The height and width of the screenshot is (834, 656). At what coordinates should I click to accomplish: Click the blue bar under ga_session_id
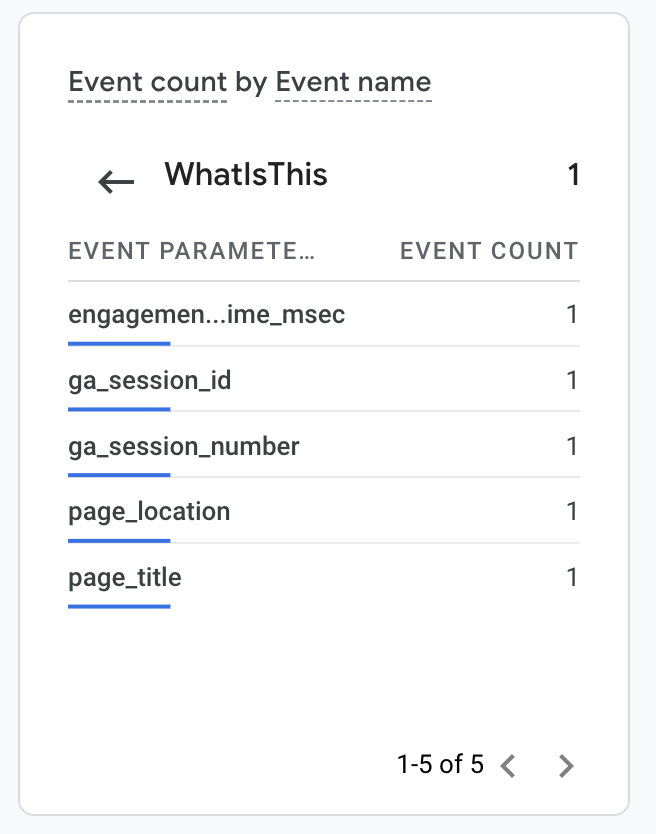[119, 408]
